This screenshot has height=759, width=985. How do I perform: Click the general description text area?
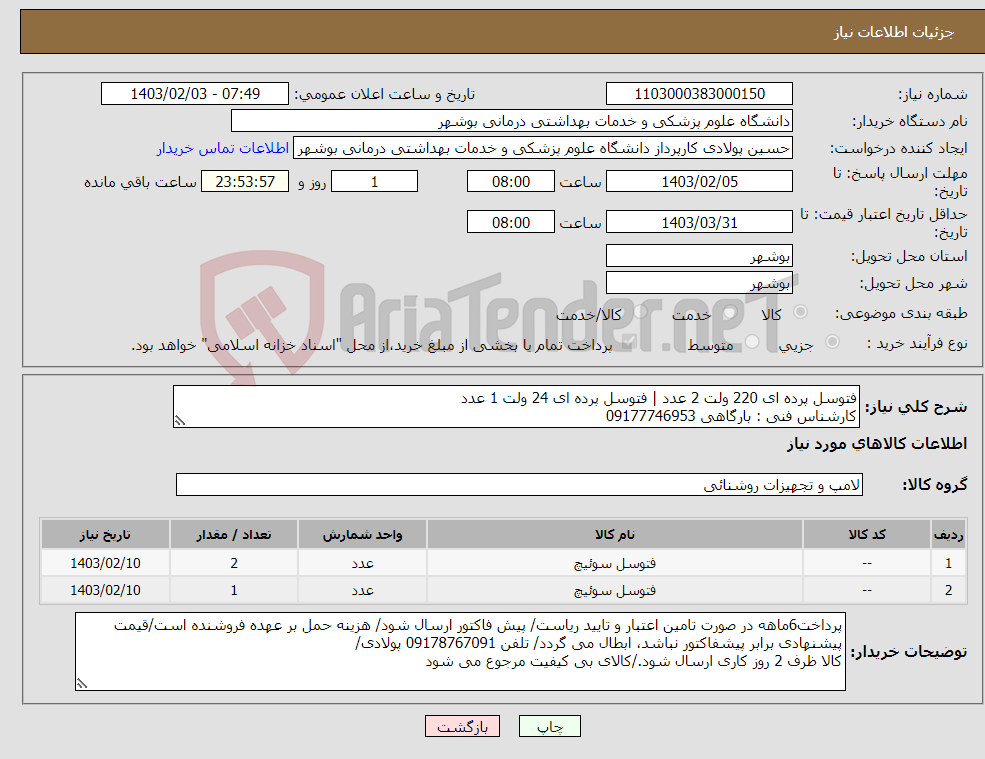coord(516,407)
